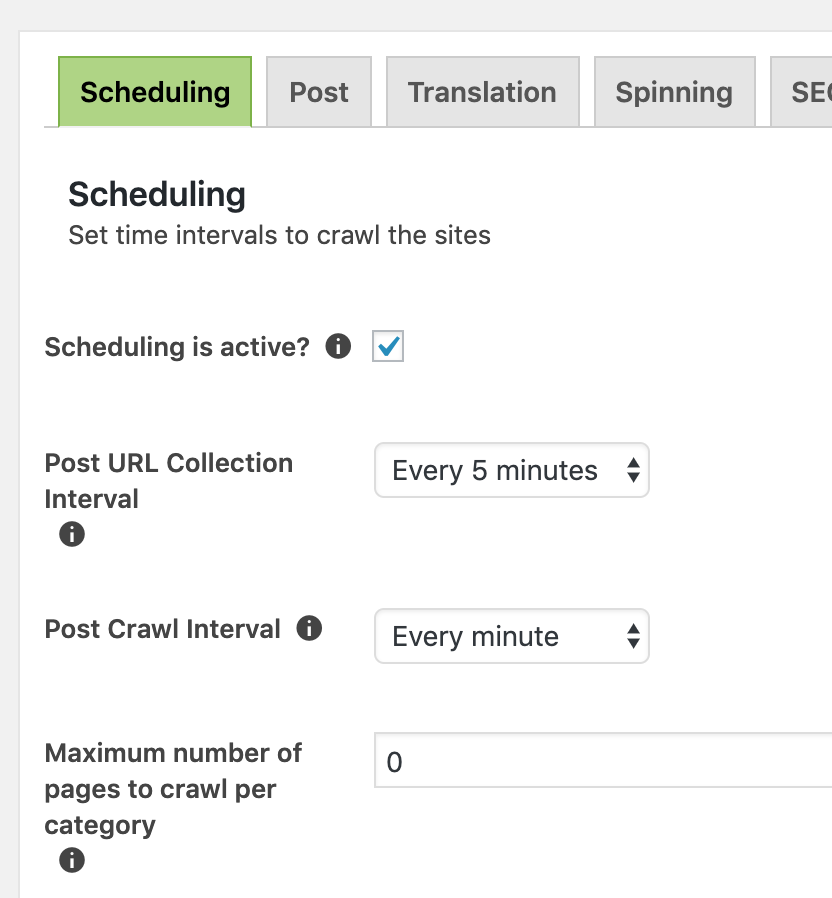Switch to the Translation tab
832x898 pixels.
483,92
